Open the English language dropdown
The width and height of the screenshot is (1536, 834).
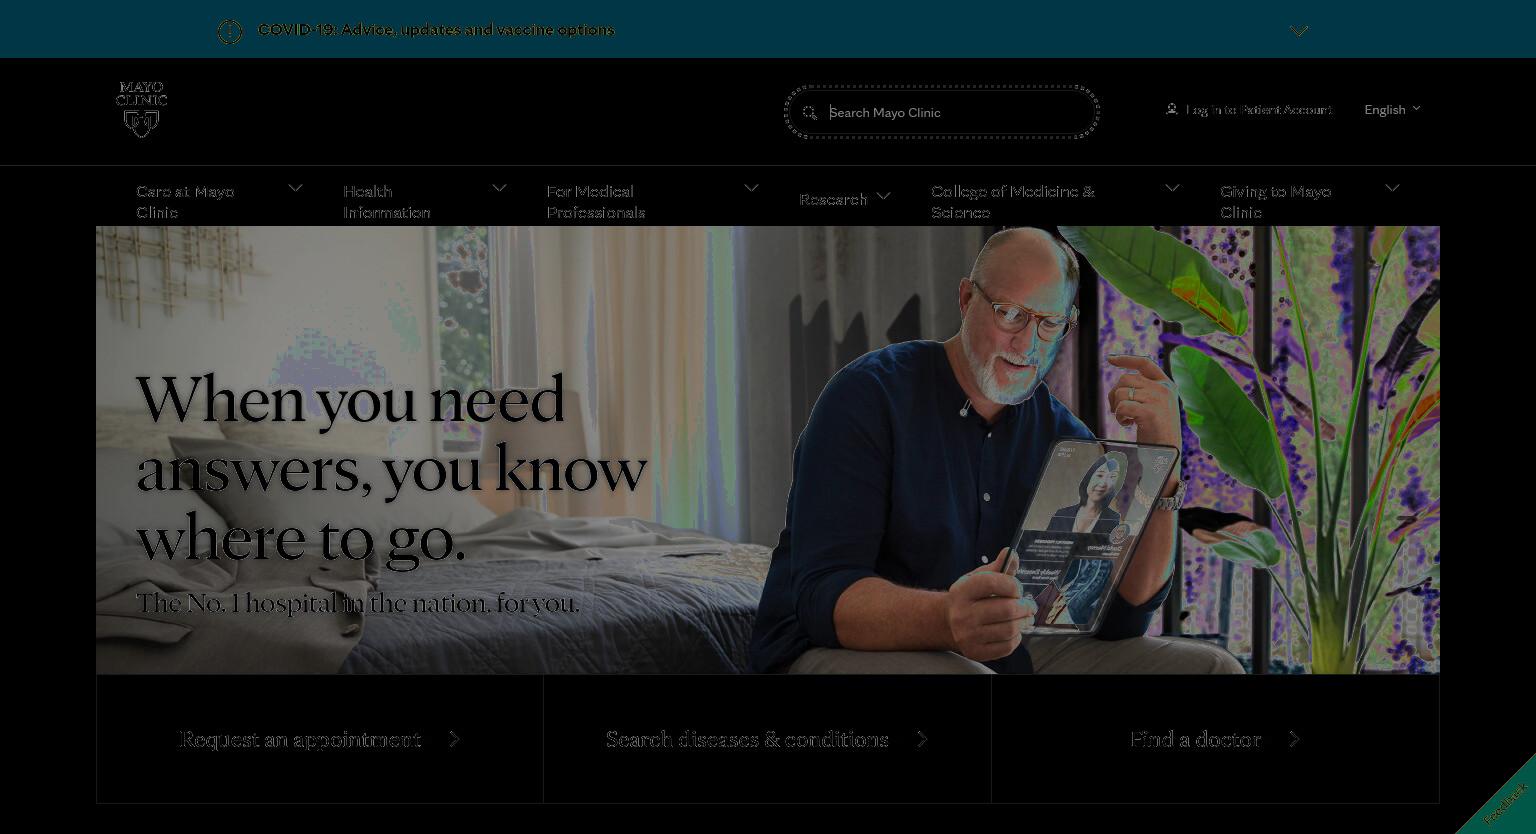click(x=1392, y=110)
